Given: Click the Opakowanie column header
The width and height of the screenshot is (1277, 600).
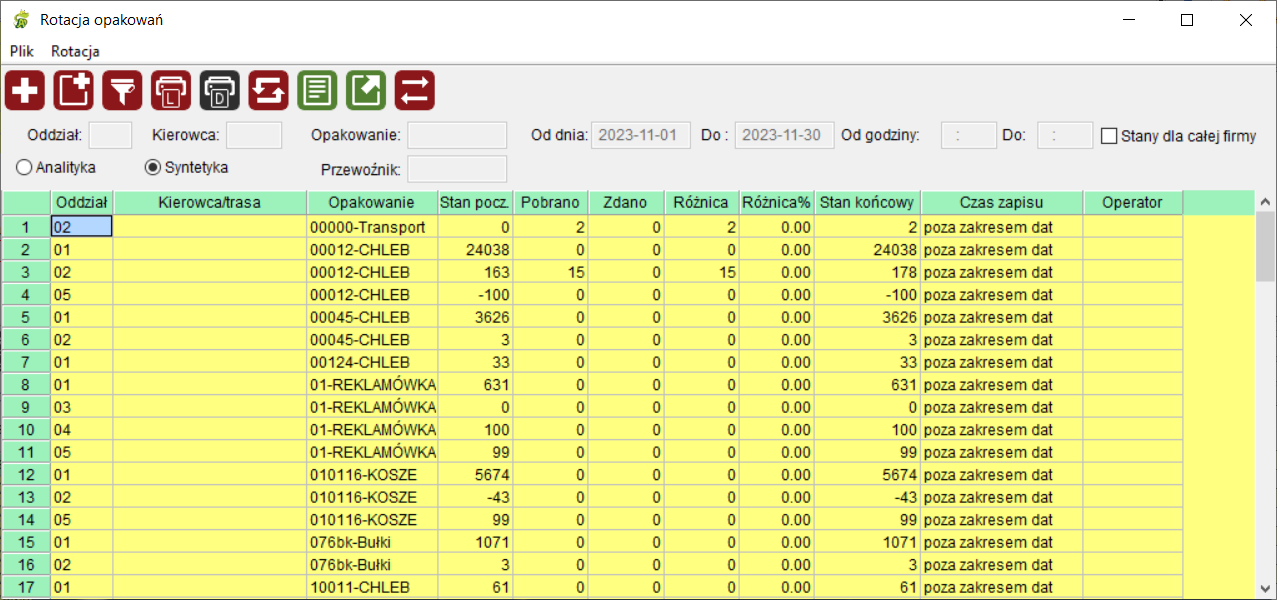Looking at the screenshot, I should (372, 203).
